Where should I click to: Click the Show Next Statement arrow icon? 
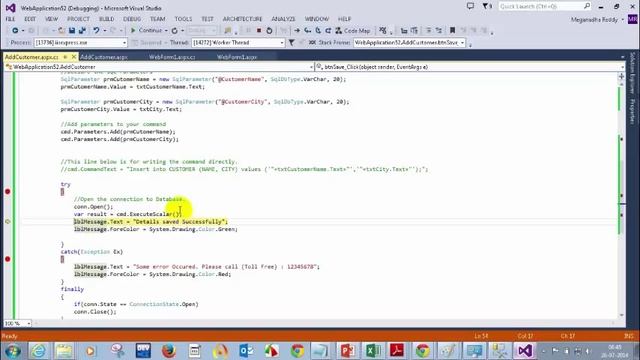(x=297, y=31)
